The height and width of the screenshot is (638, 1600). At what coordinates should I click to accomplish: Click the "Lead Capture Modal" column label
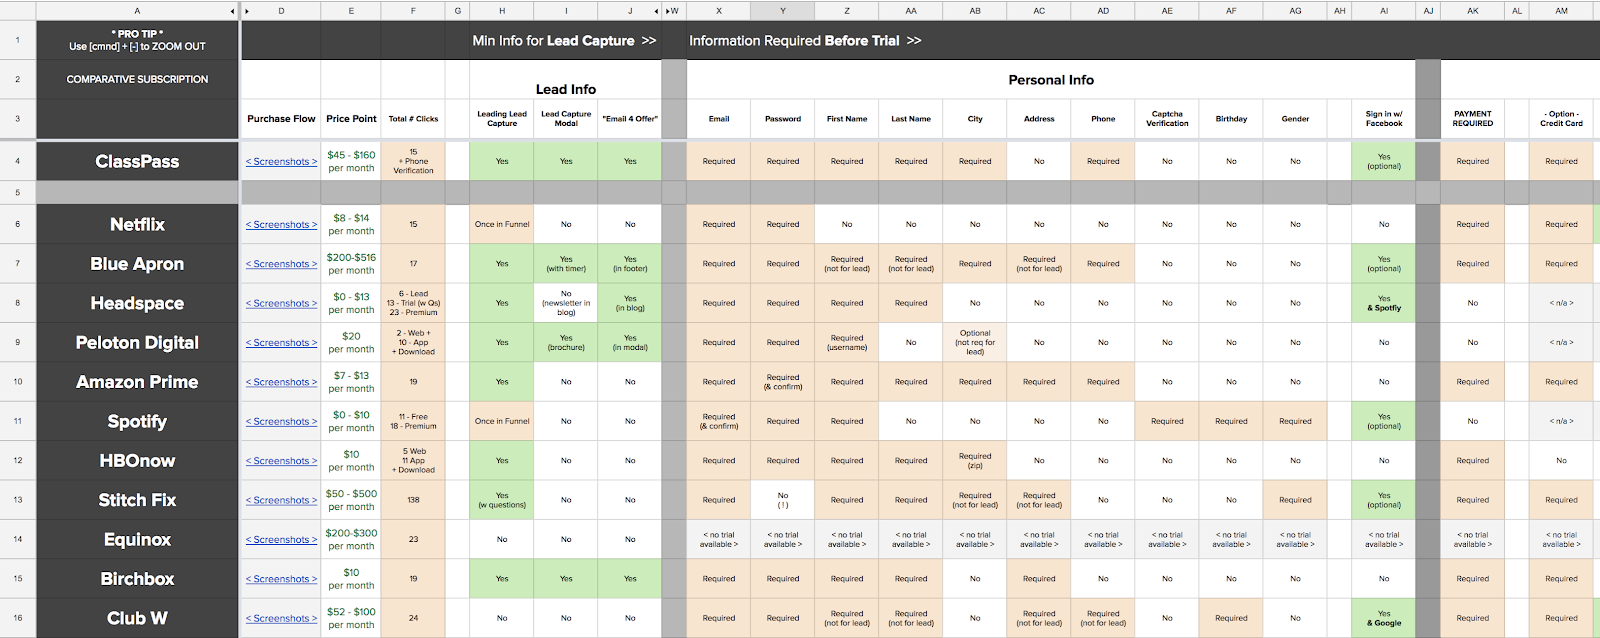pos(566,119)
